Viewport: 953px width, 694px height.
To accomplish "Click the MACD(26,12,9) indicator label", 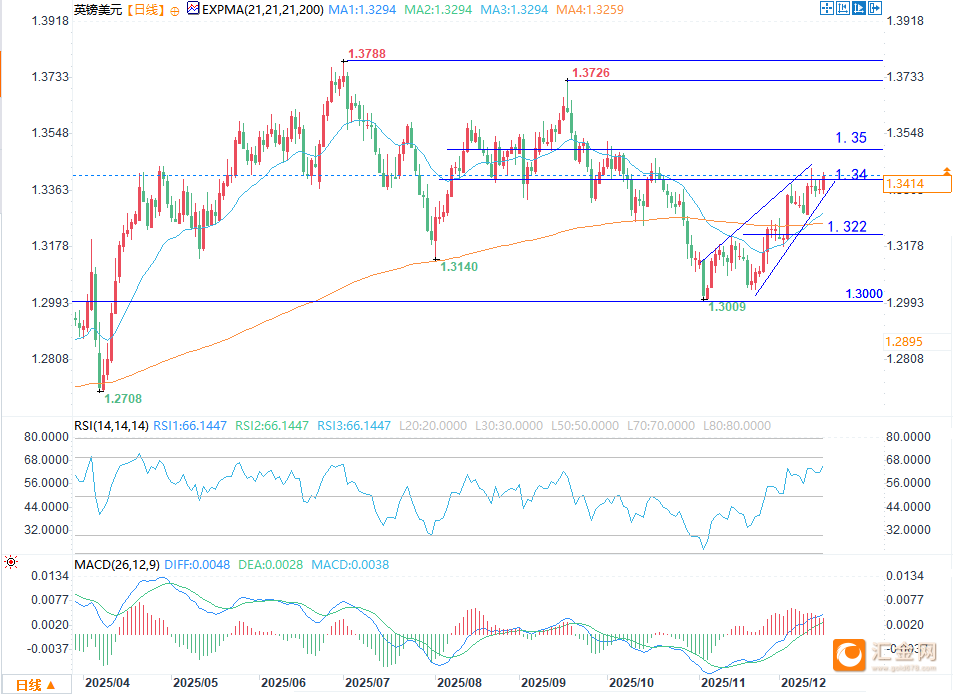I will 117,565.
